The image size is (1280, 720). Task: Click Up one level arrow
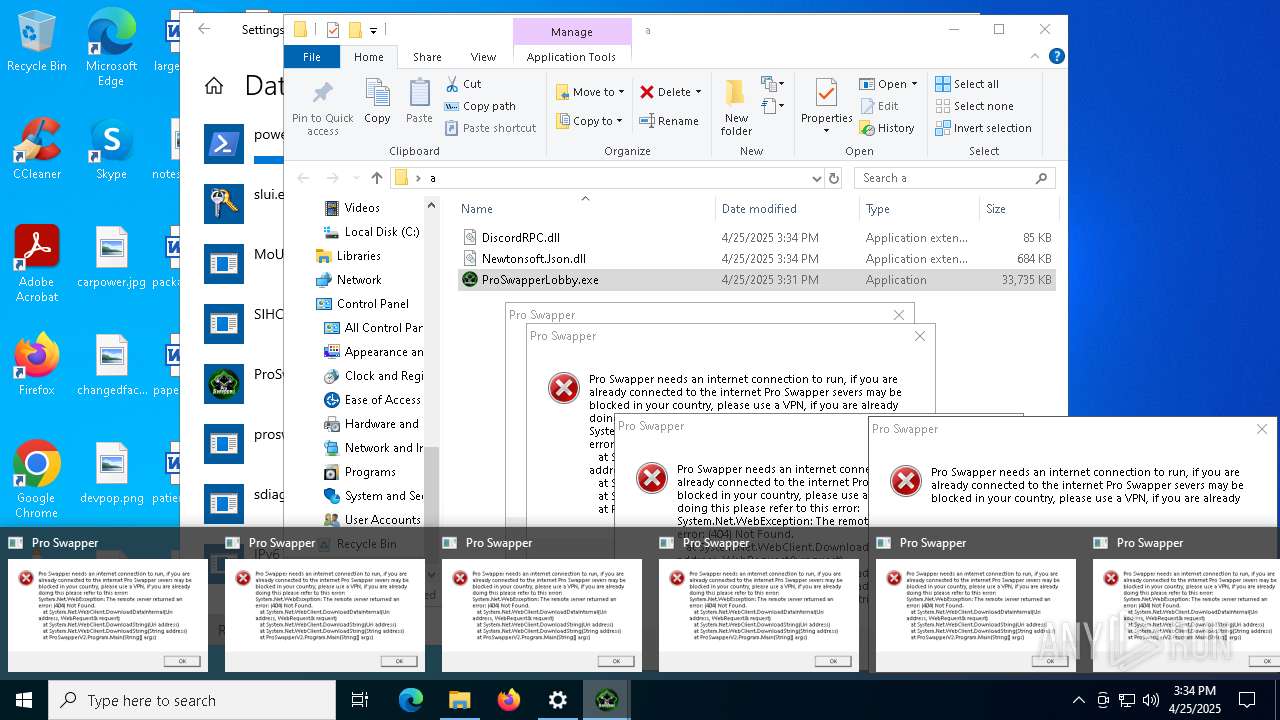376,178
